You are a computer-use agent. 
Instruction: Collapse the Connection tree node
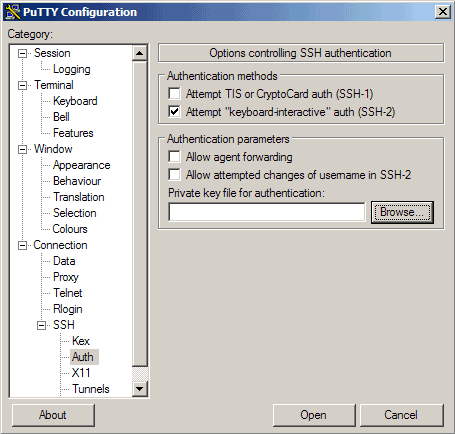[x=22, y=245]
